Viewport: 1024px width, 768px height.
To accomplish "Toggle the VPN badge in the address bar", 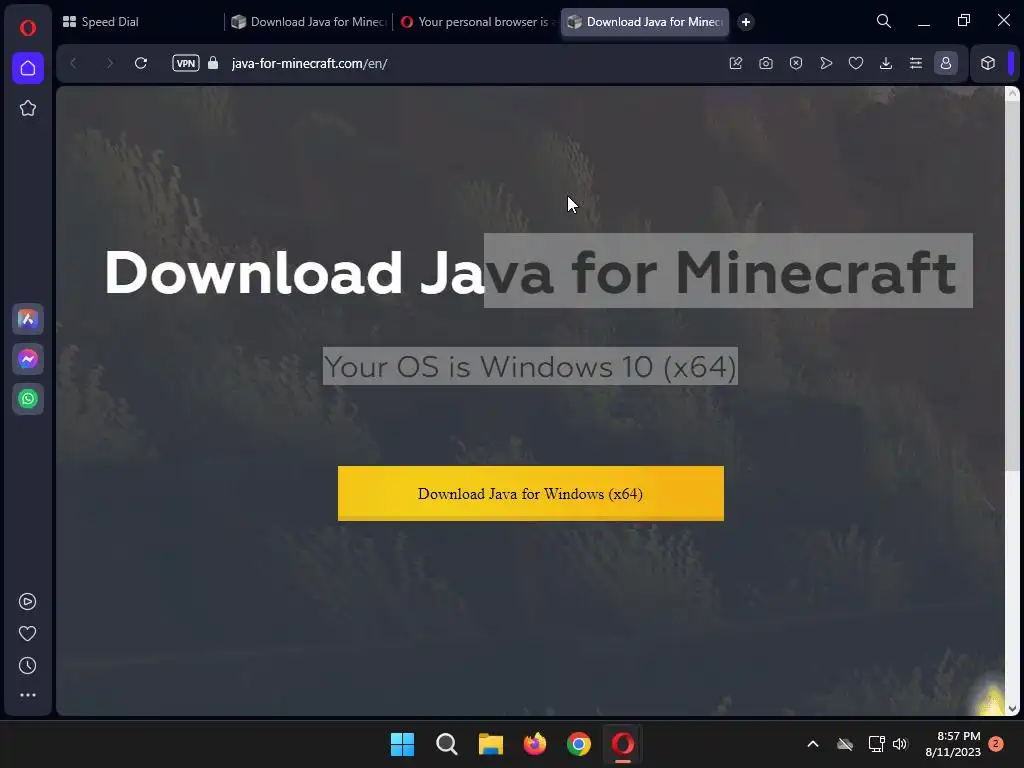I will [185, 63].
